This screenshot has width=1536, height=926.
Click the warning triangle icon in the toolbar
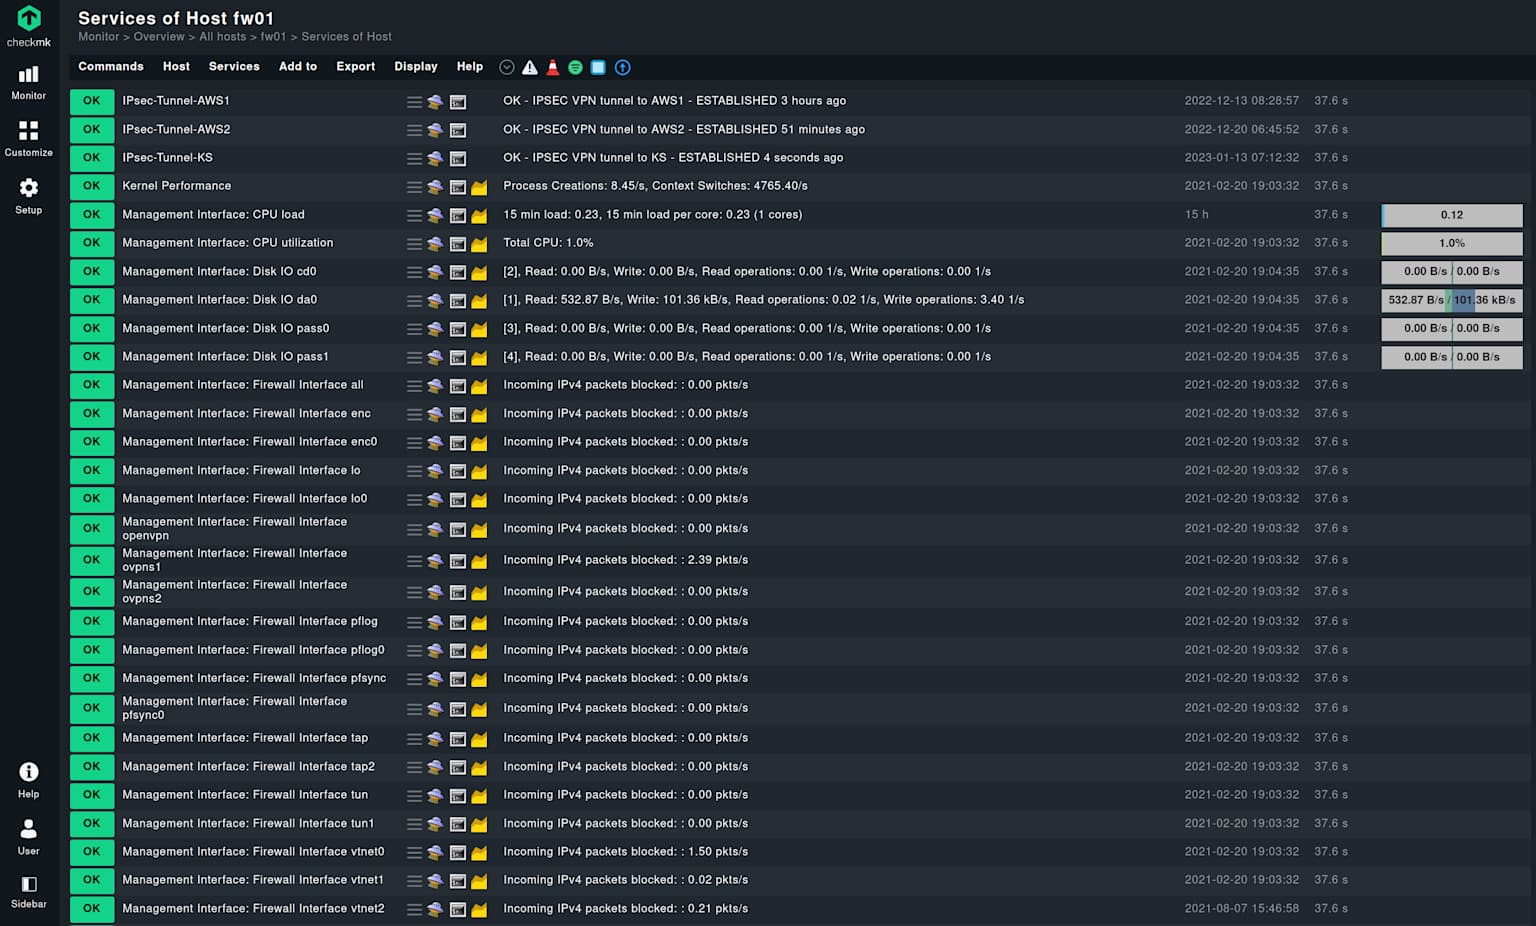click(x=529, y=67)
